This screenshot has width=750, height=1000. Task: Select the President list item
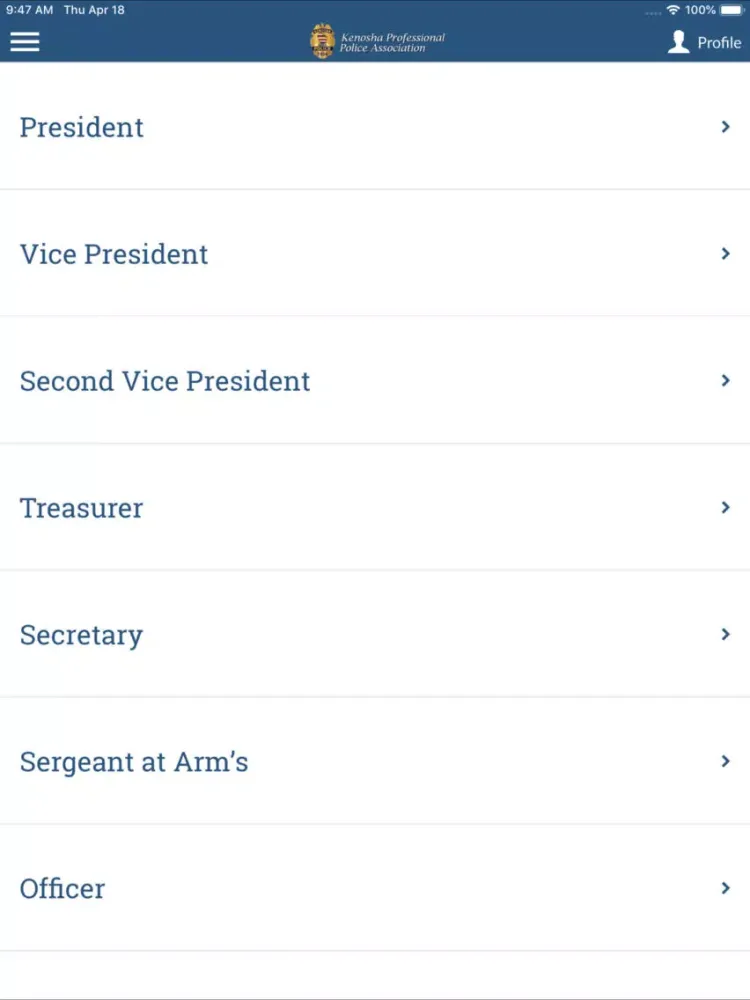point(375,126)
